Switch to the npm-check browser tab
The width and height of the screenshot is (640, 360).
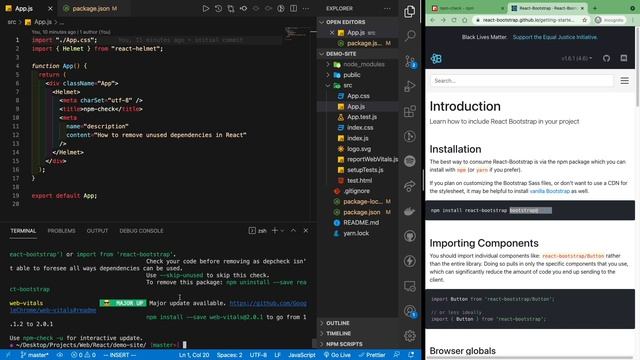464,8
